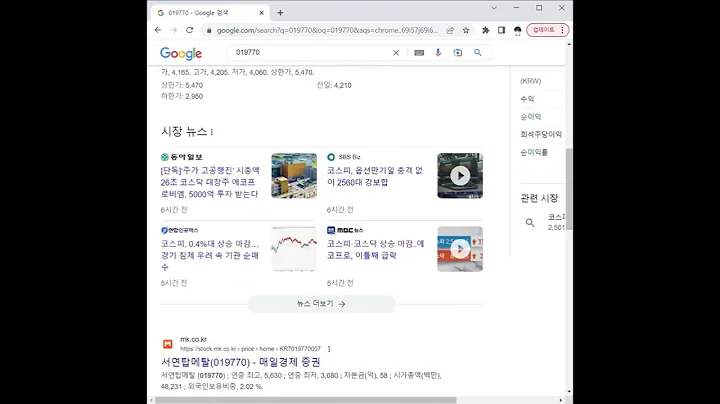Click the scroll down arrow of page scrollbar
Image resolution: width=720 pixels, height=404 pixels.
tap(569, 392)
